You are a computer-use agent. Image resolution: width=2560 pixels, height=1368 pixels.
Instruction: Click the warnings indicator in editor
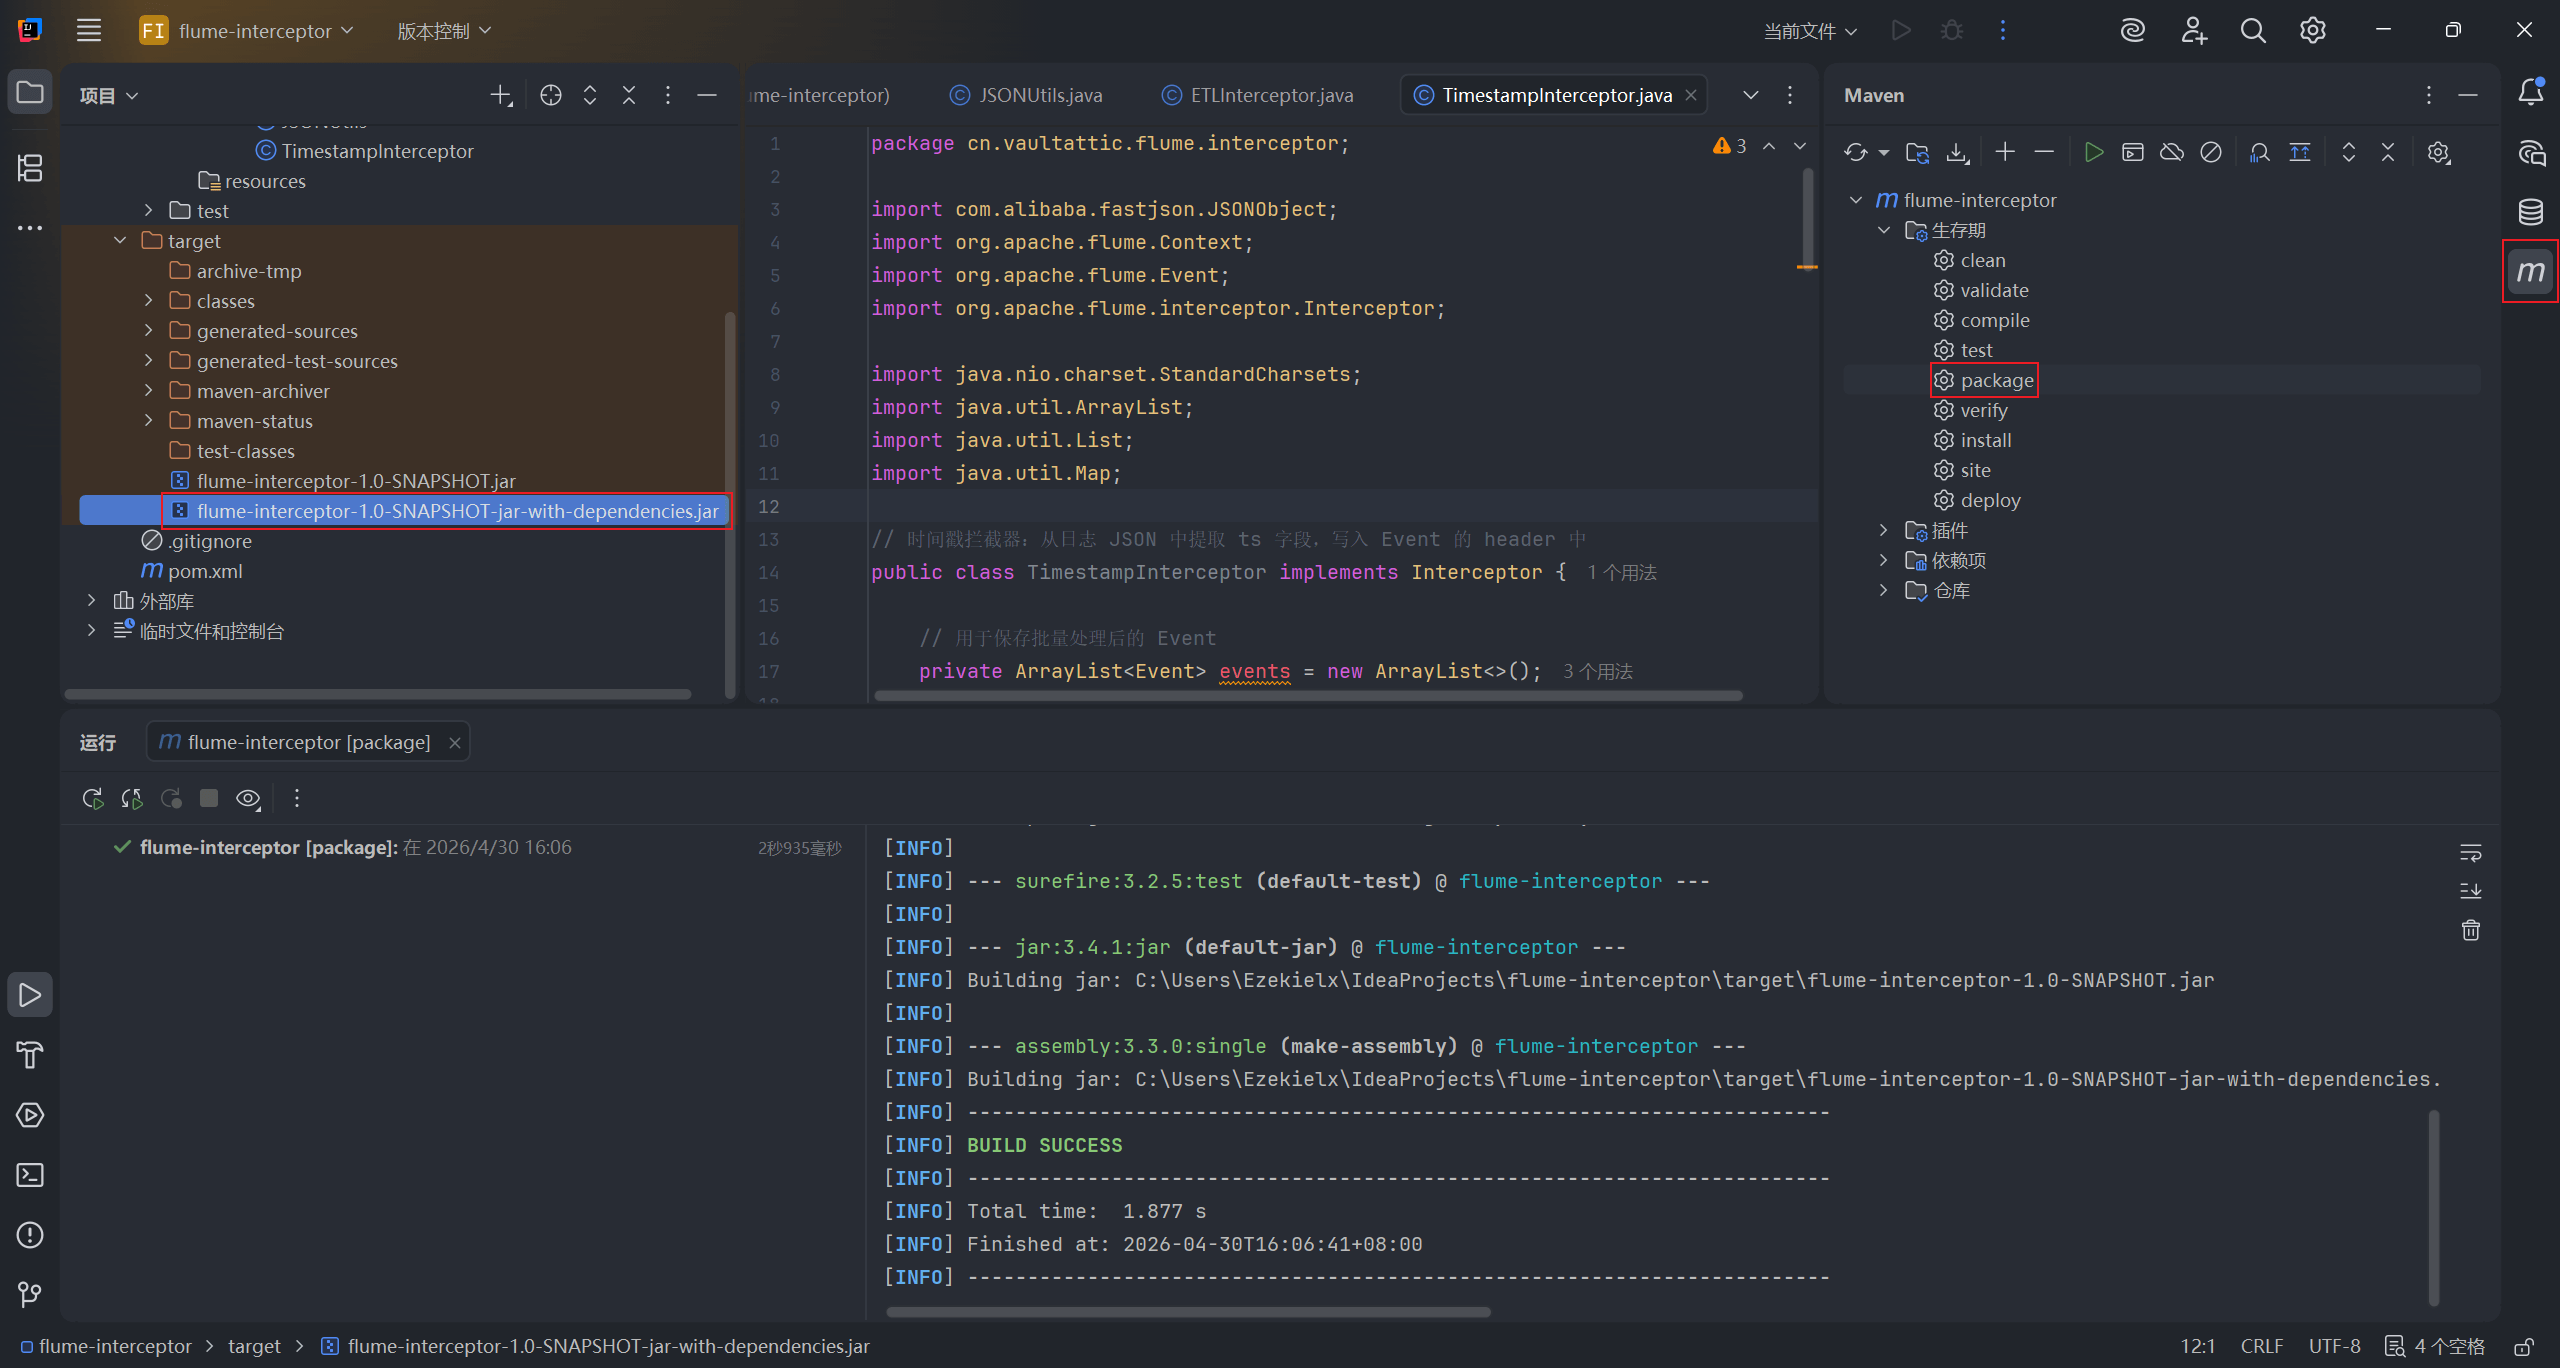click(1730, 146)
